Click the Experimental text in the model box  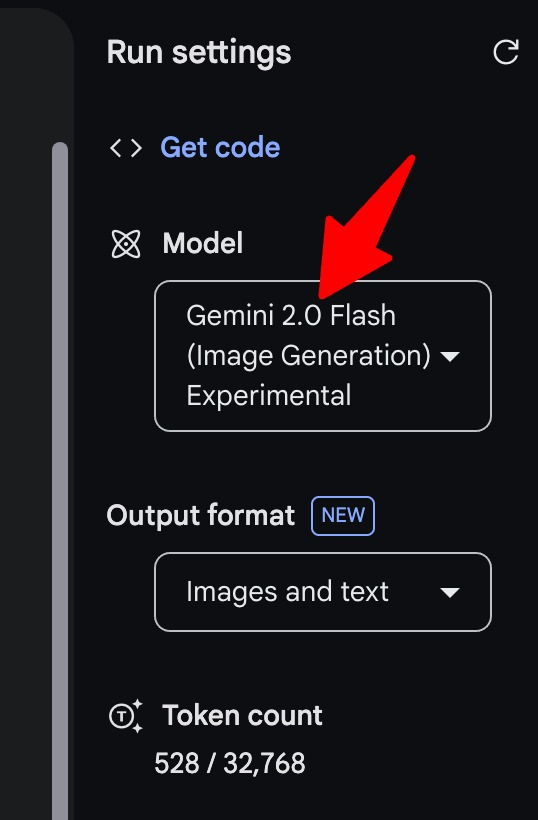[x=269, y=396]
